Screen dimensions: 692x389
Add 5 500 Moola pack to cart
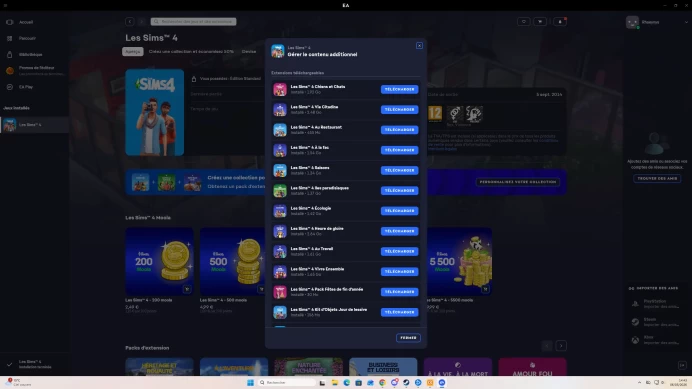485,289
